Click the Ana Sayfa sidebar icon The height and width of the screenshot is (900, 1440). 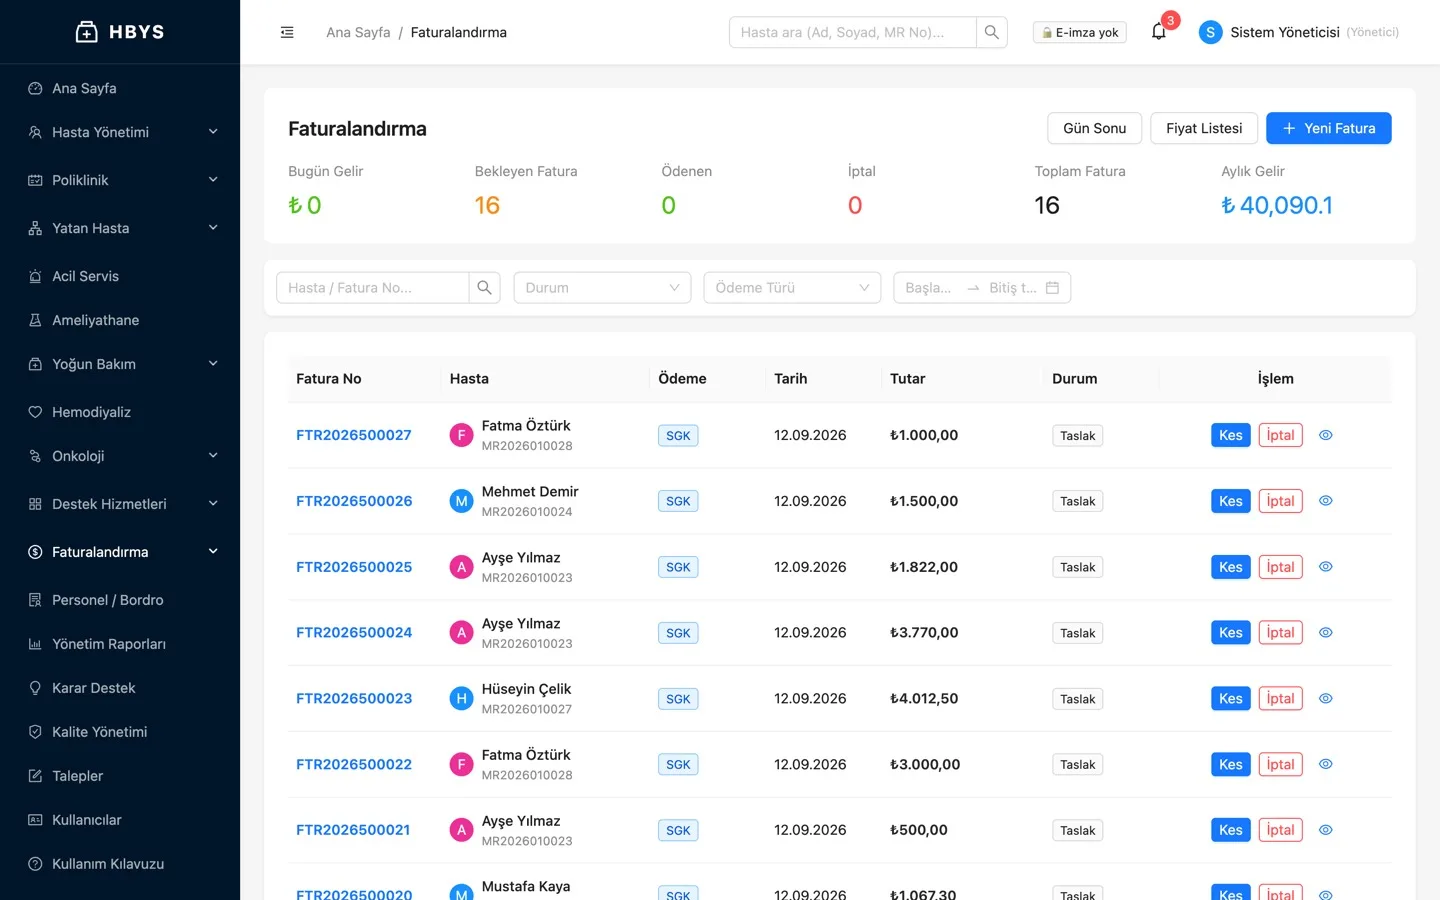[35, 88]
